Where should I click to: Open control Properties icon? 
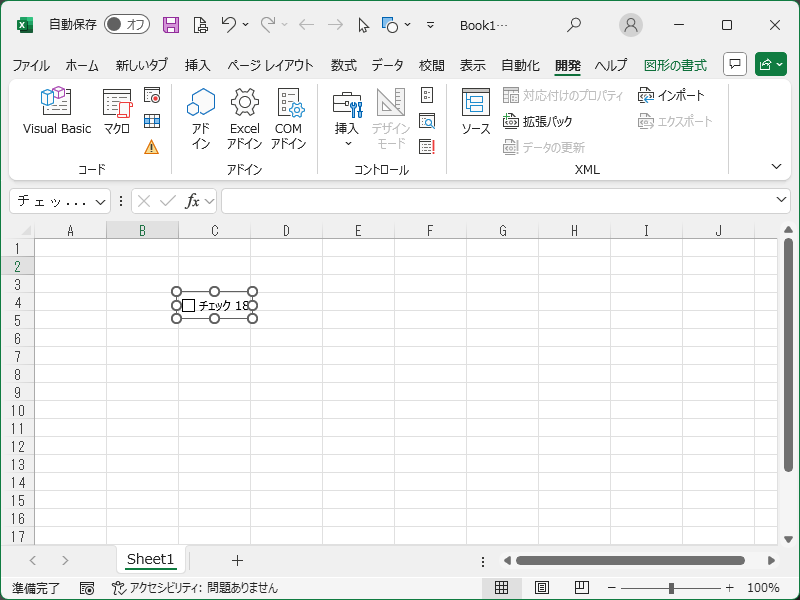tap(427, 95)
